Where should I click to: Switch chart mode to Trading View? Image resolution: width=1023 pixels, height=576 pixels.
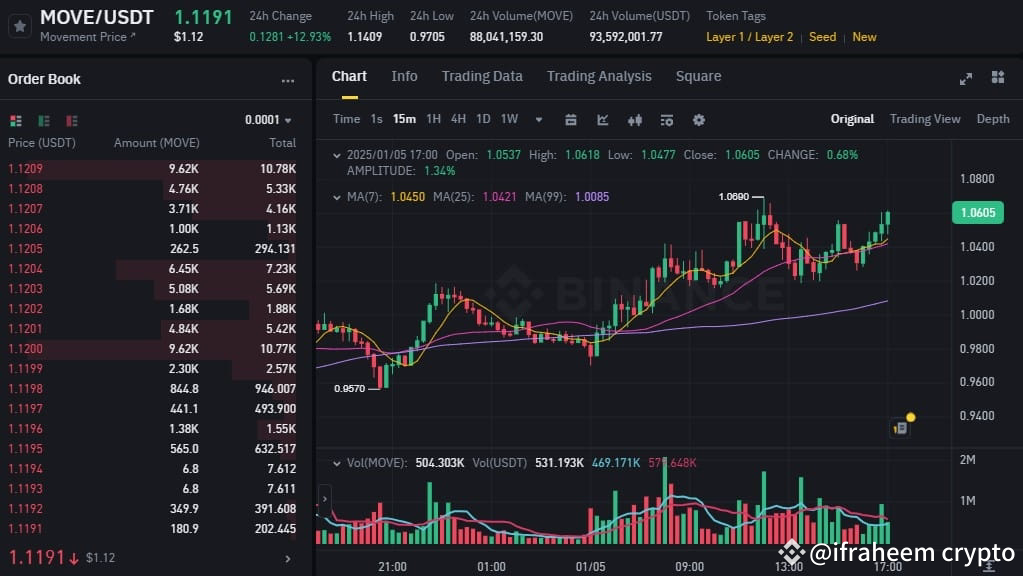coord(924,119)
